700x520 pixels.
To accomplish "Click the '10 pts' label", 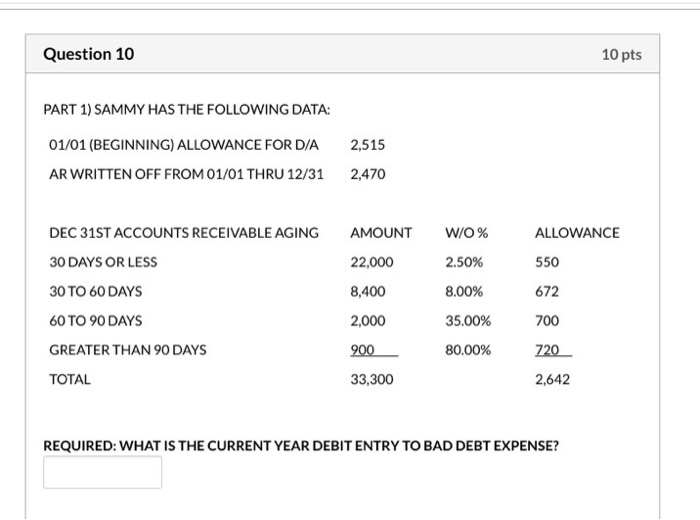I will [x=621, y=54].
